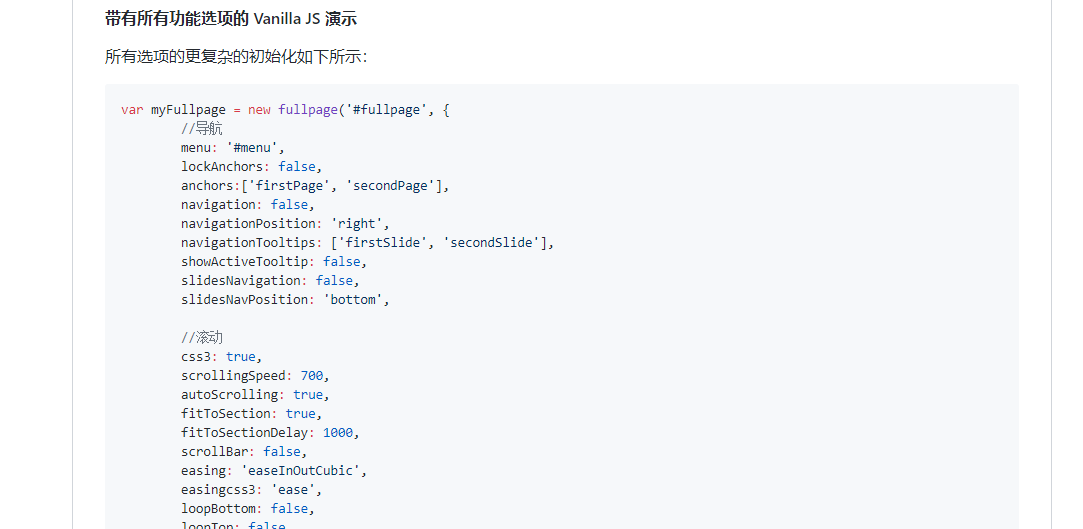Click the anchors firstPage, secondPage line
1083x529 pixels.
coord(316,186)
